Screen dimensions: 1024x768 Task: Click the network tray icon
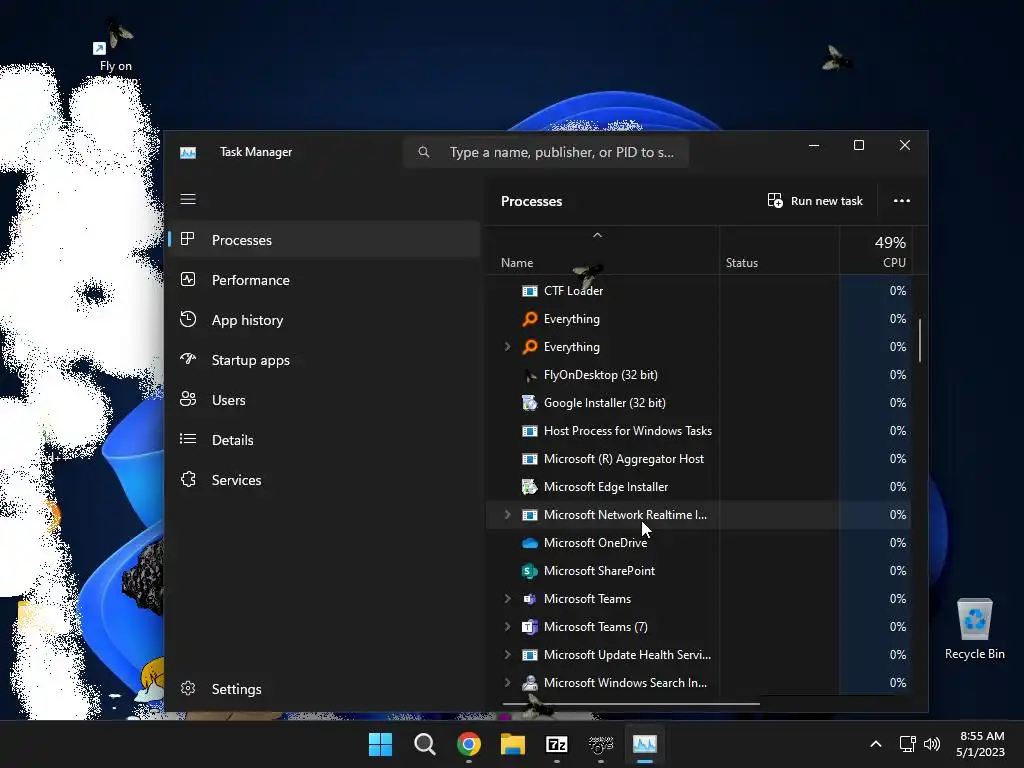point(907,744)
